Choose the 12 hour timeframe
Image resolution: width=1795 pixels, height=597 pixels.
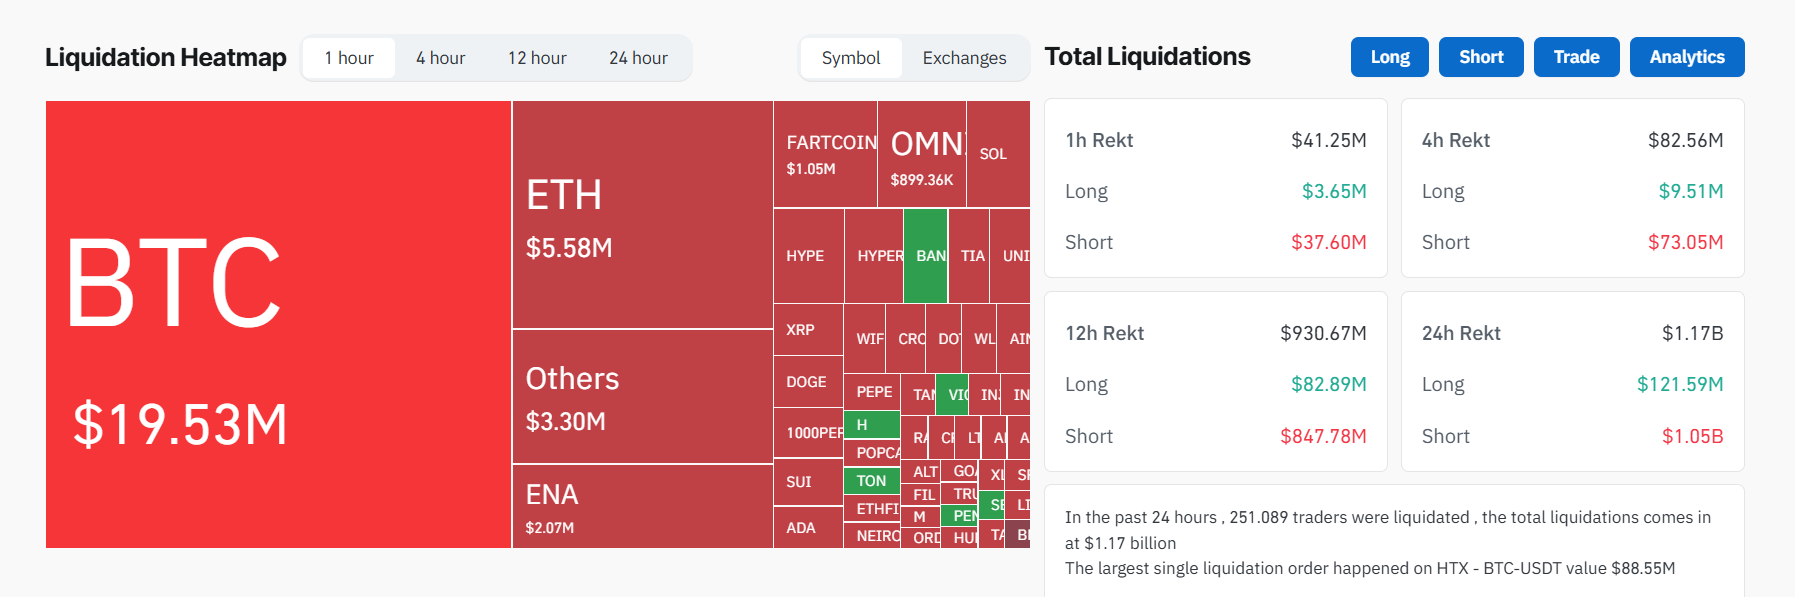click(x=537, y=58)
